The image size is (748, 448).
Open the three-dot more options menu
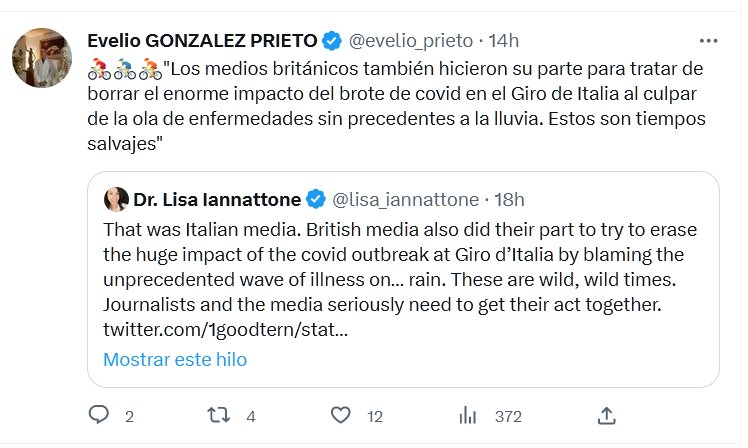708,41
